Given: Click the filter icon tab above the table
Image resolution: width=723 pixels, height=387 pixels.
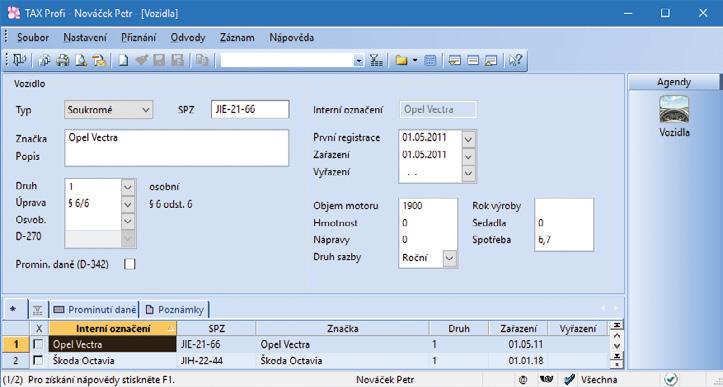Looking at the screenshot, I should click(x=38, y=310).
